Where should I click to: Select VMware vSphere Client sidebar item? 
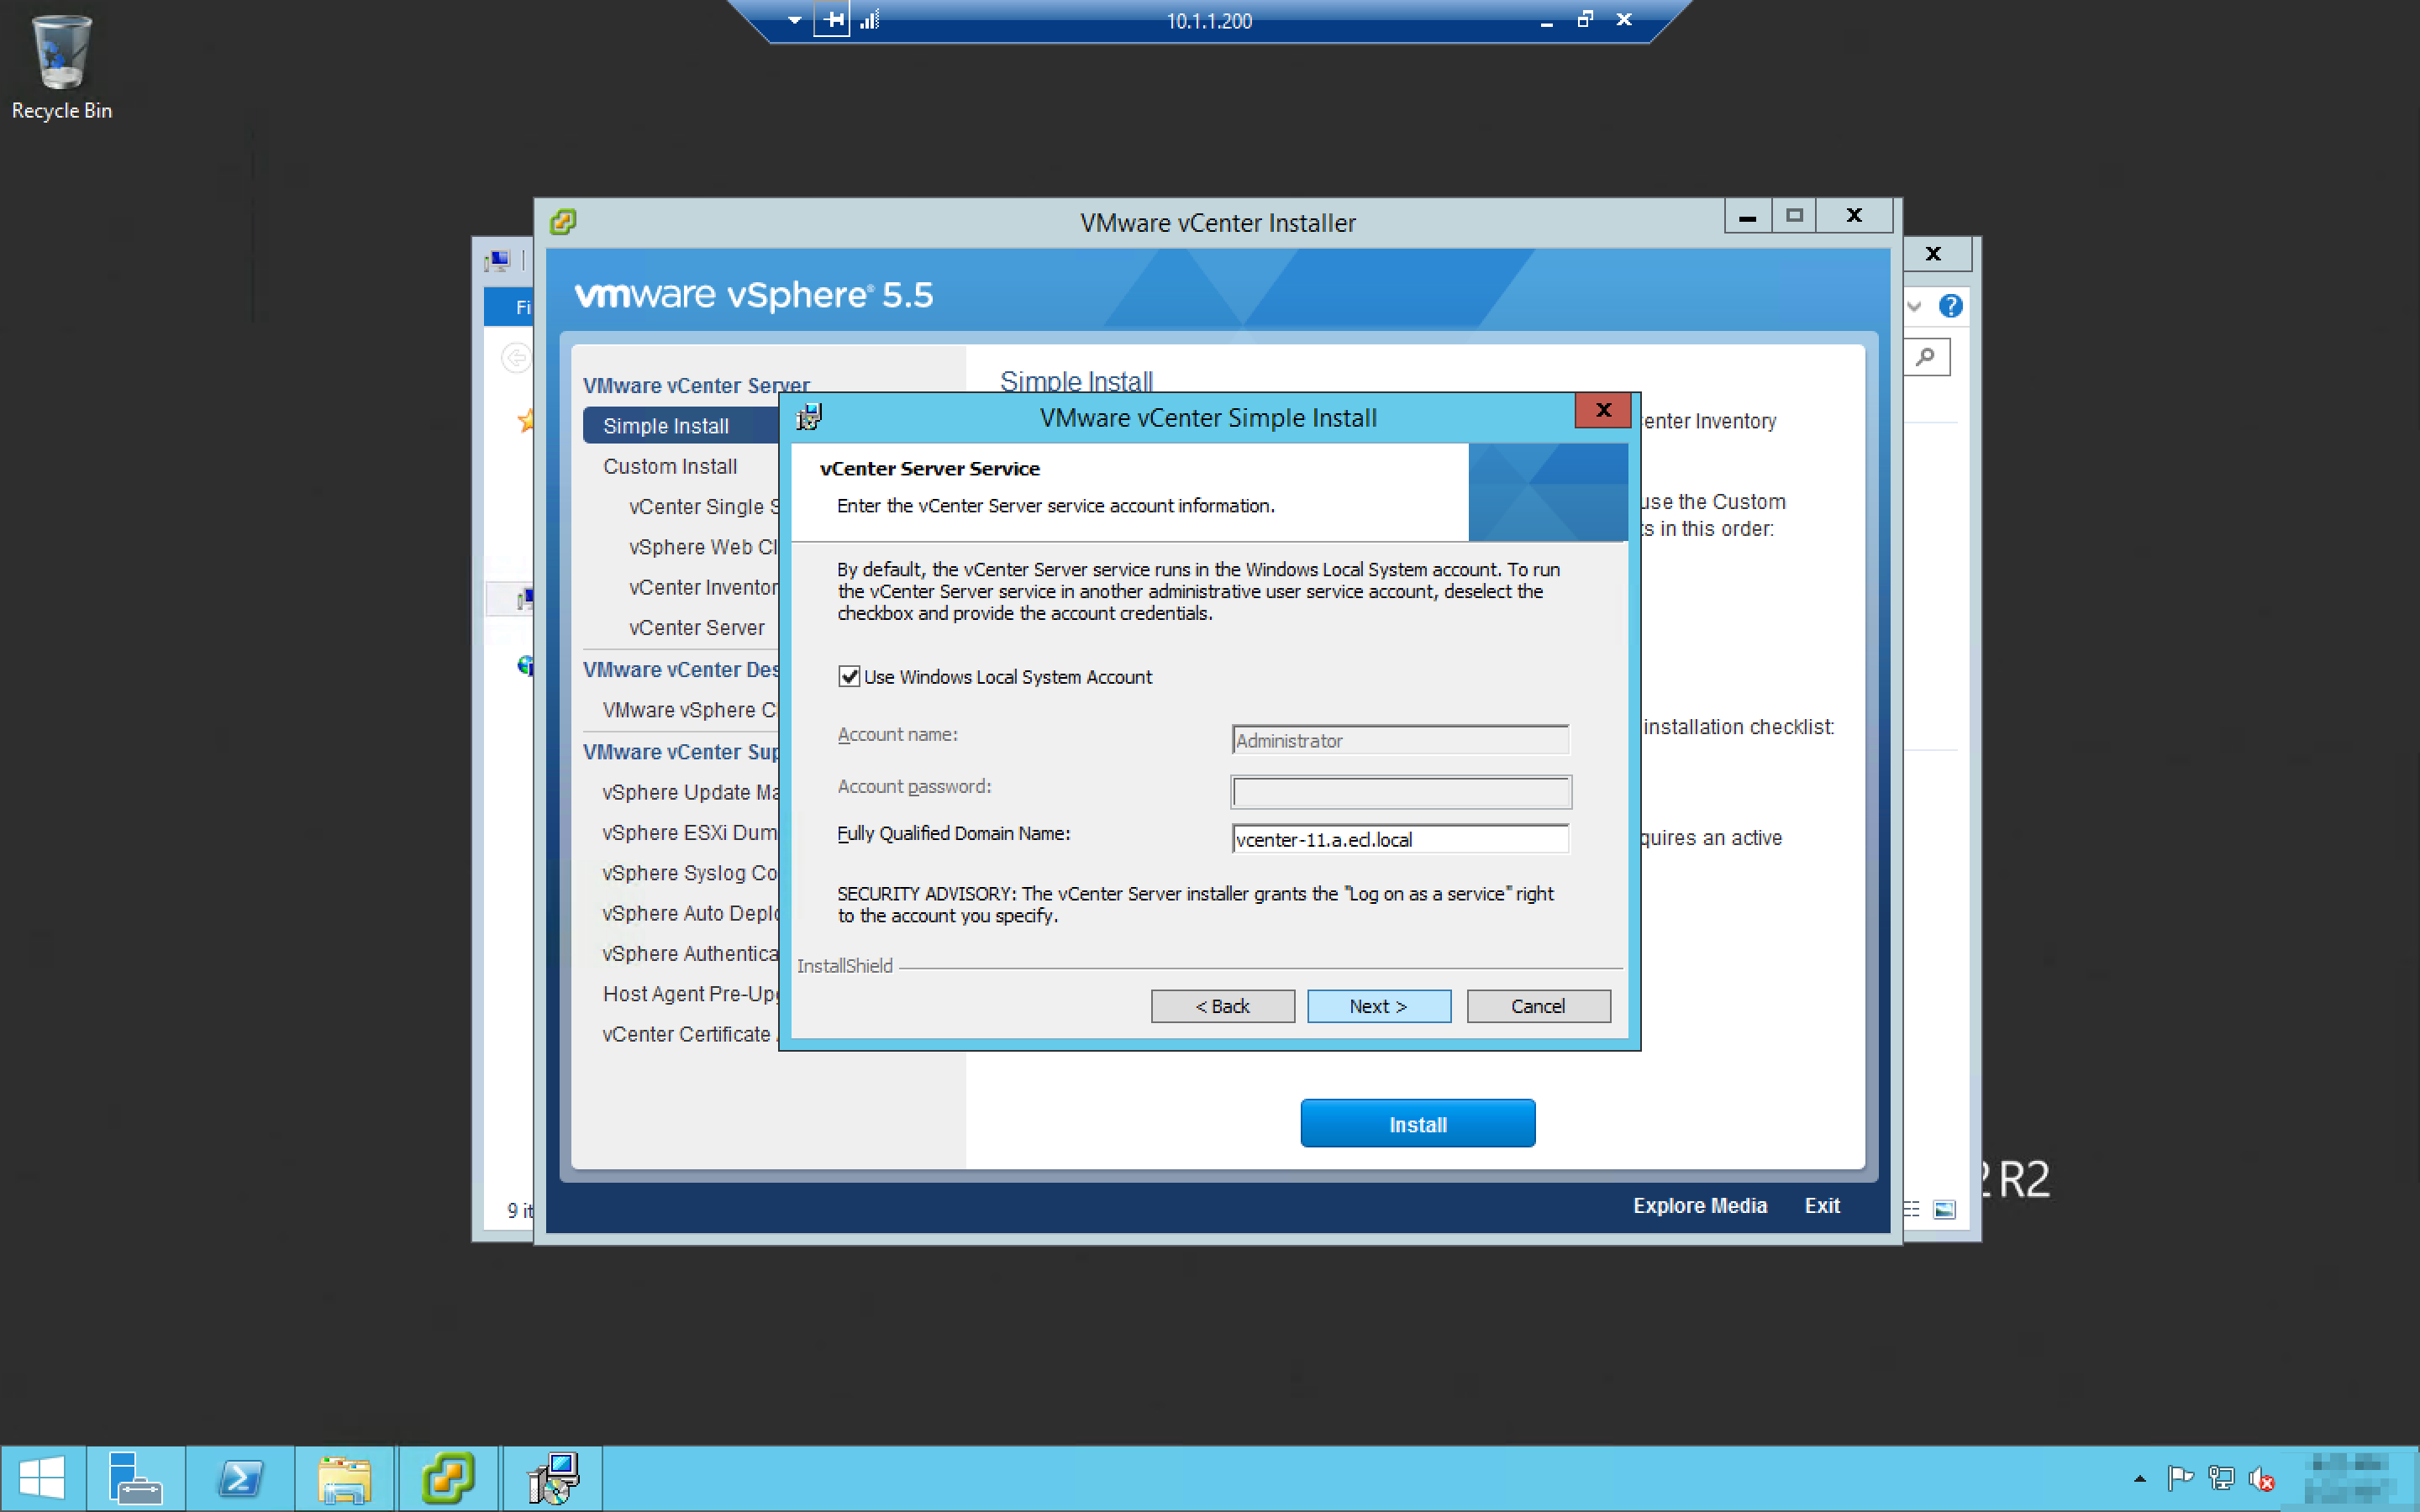click(690, 710)
